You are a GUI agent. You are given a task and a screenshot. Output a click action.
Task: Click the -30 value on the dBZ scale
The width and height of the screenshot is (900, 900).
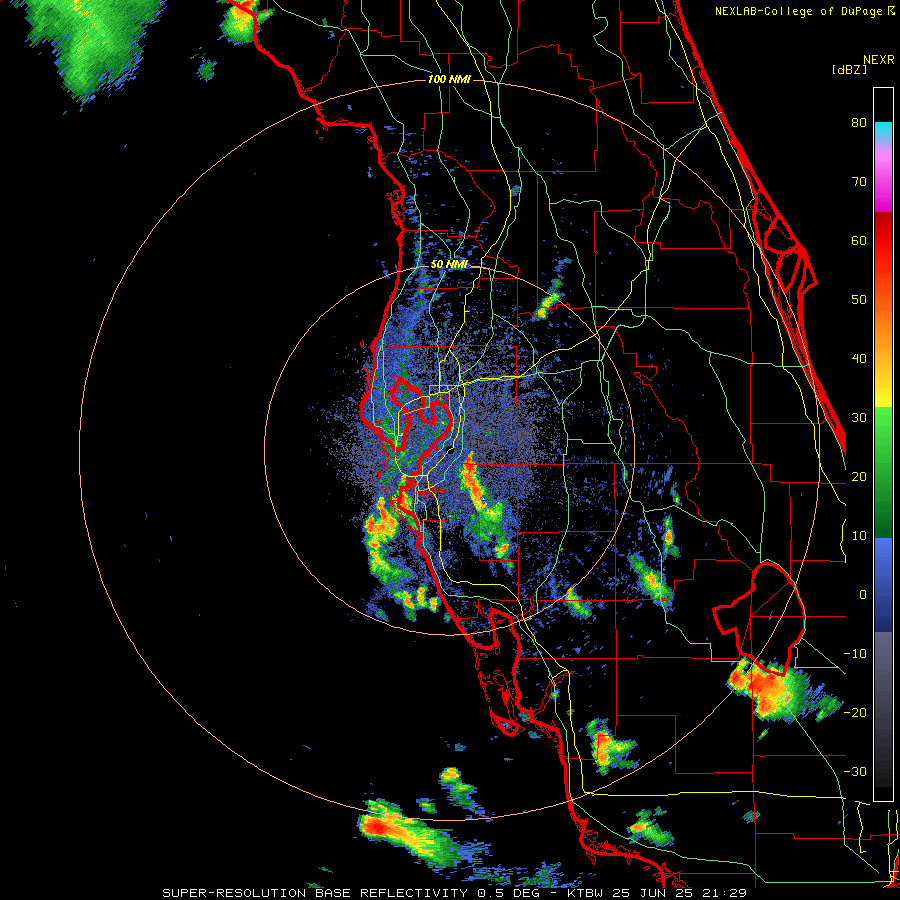pos(855,771)
